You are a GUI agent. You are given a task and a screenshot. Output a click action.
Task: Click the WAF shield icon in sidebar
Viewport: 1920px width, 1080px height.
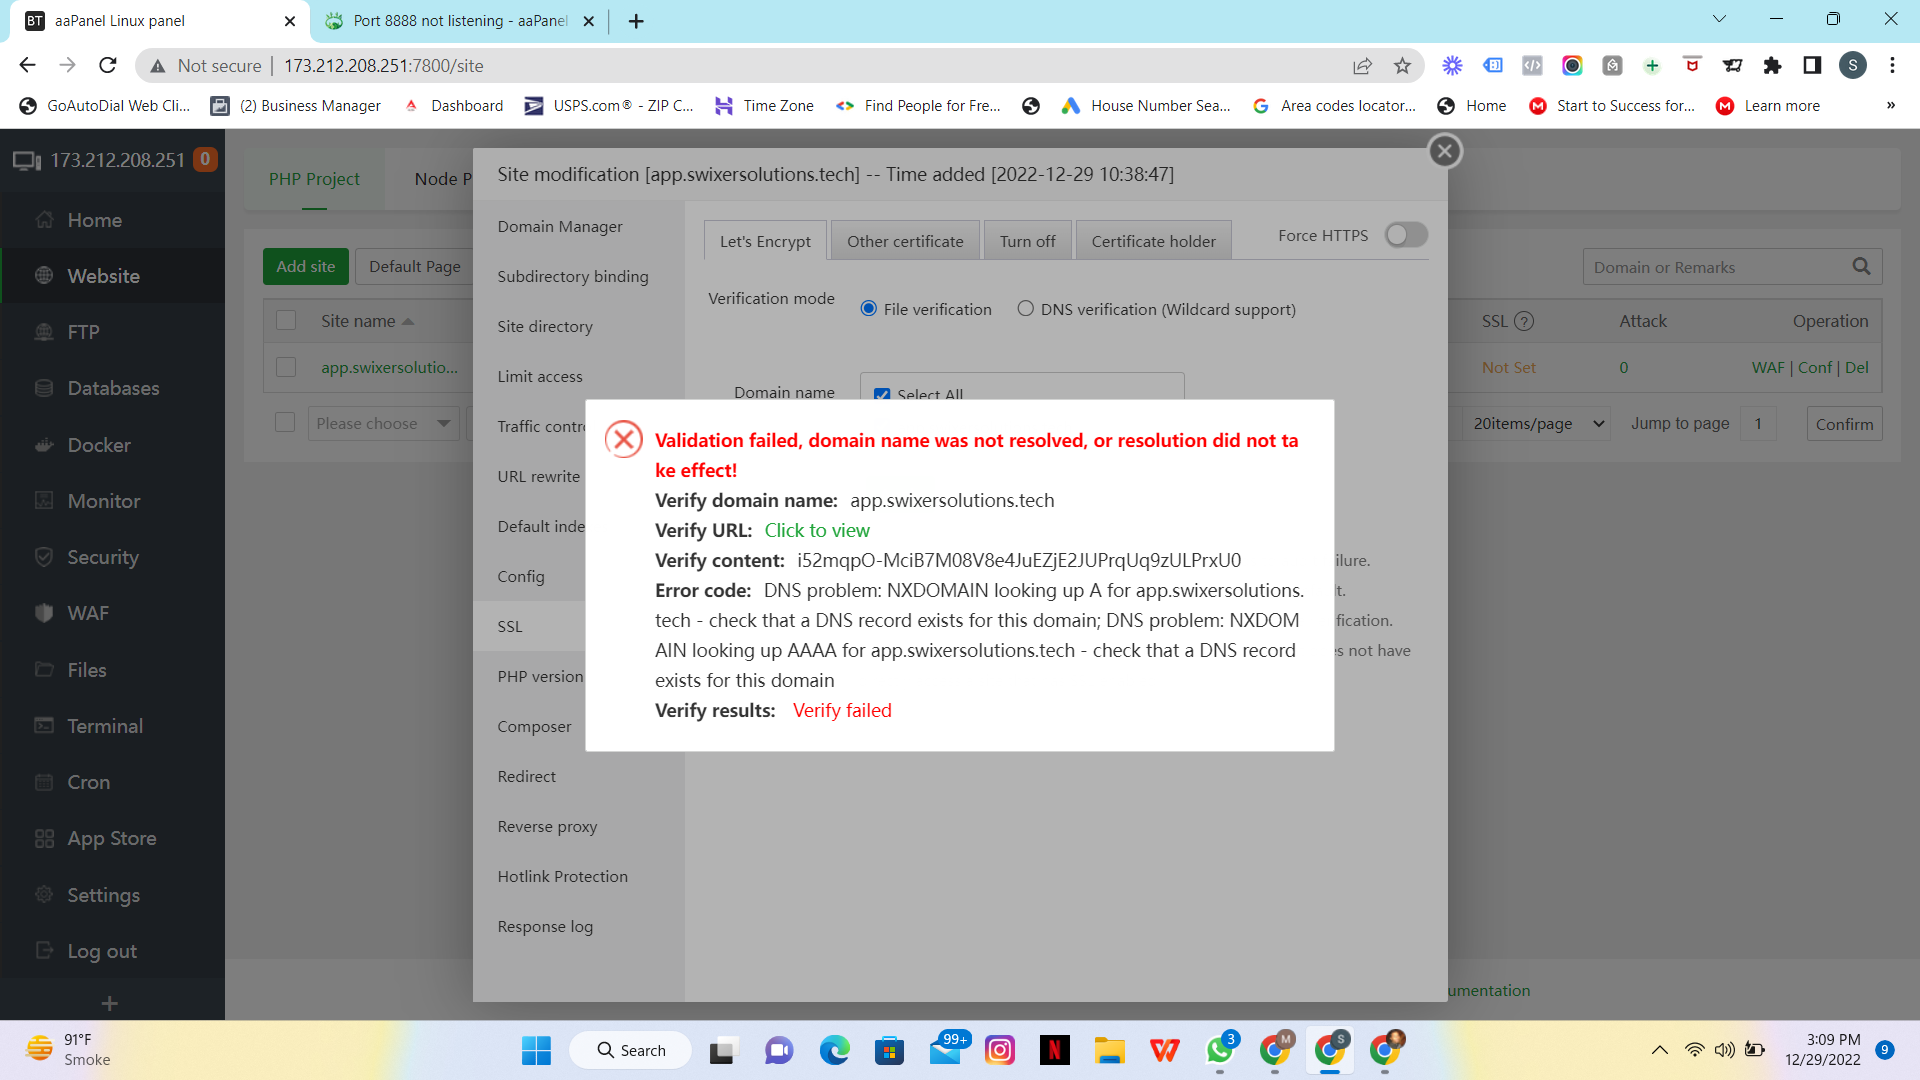coord(44,613)
